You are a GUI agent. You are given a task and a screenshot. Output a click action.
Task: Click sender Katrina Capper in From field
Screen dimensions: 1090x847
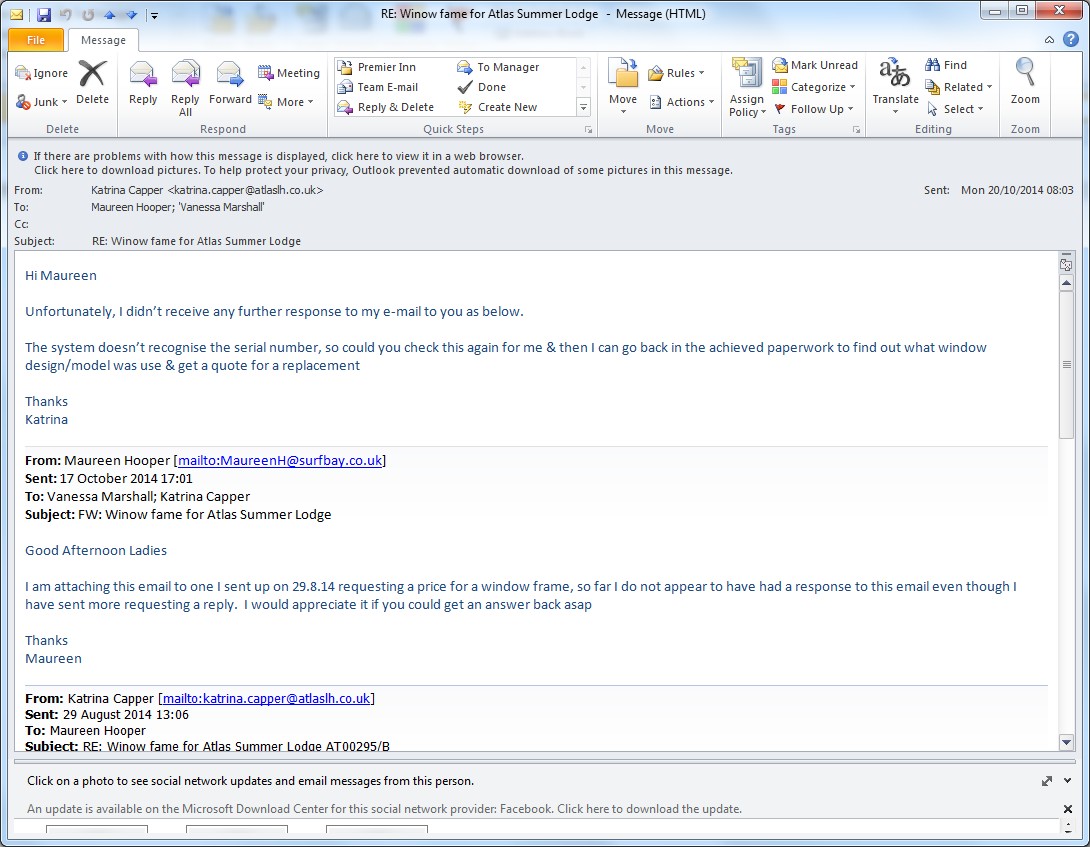point(207,190)
